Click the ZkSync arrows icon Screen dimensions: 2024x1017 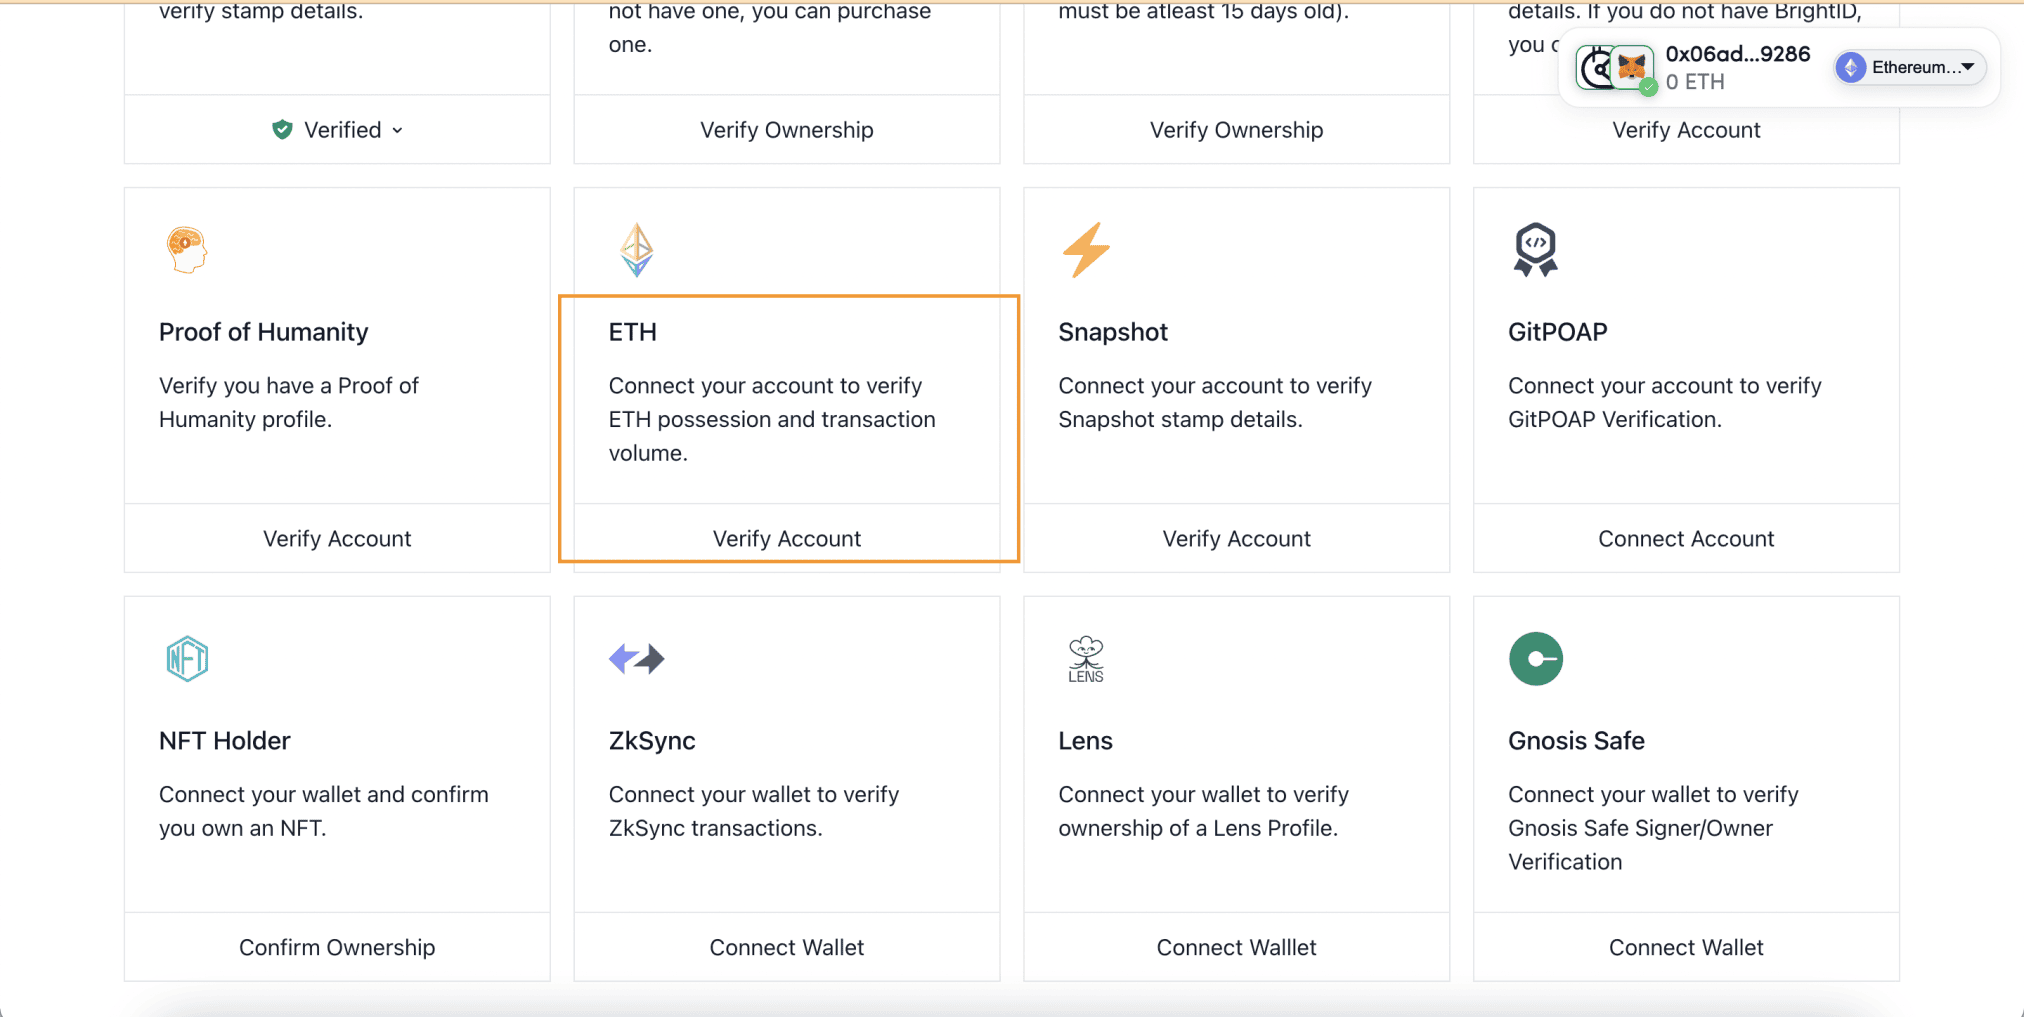(637, 659)
